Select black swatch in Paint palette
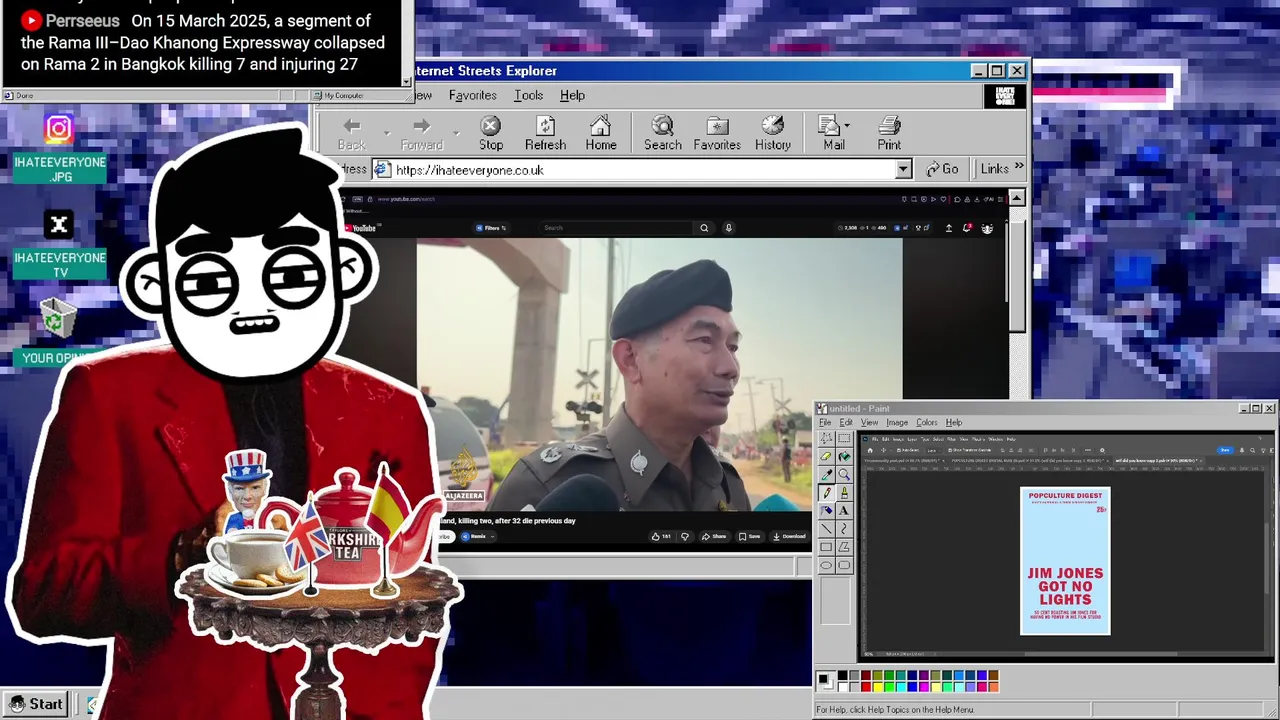This screenshot has width=1280, height=720. 843,675
